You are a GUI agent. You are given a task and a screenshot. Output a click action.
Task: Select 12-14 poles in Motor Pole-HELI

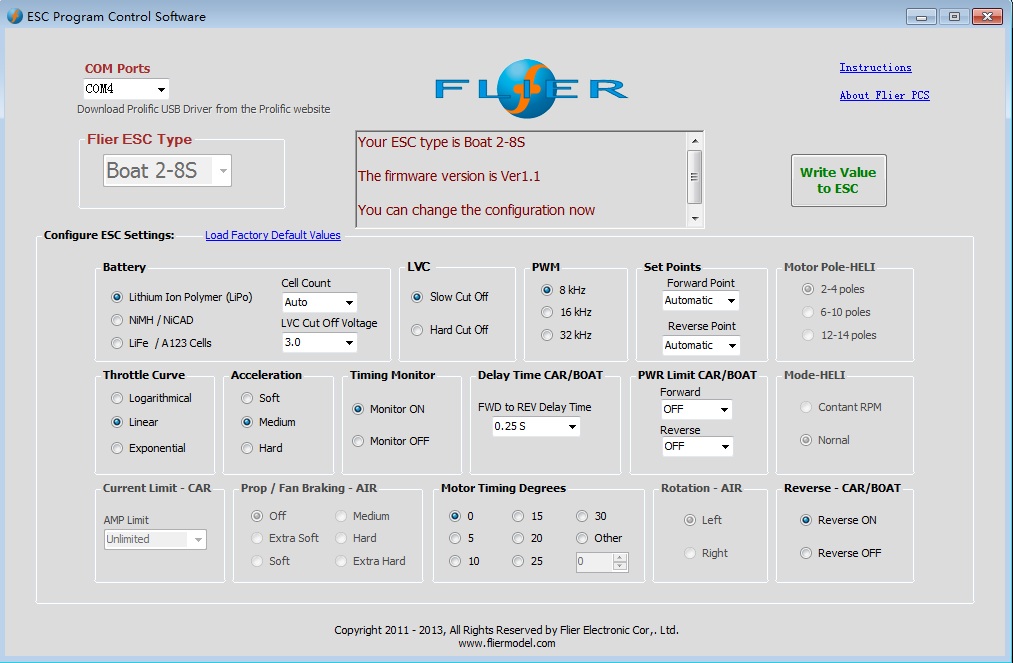839,335
